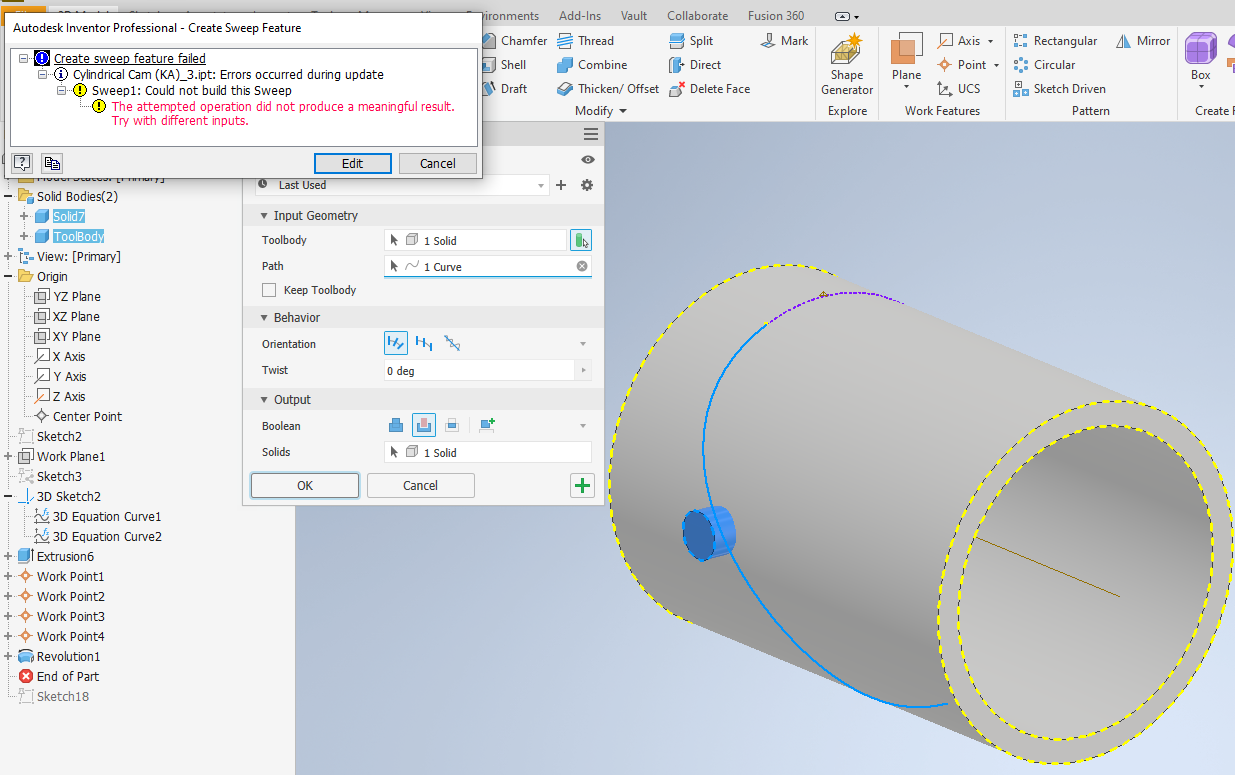Select the Follow Path orientation option
1235x775 pixels.
396,343
